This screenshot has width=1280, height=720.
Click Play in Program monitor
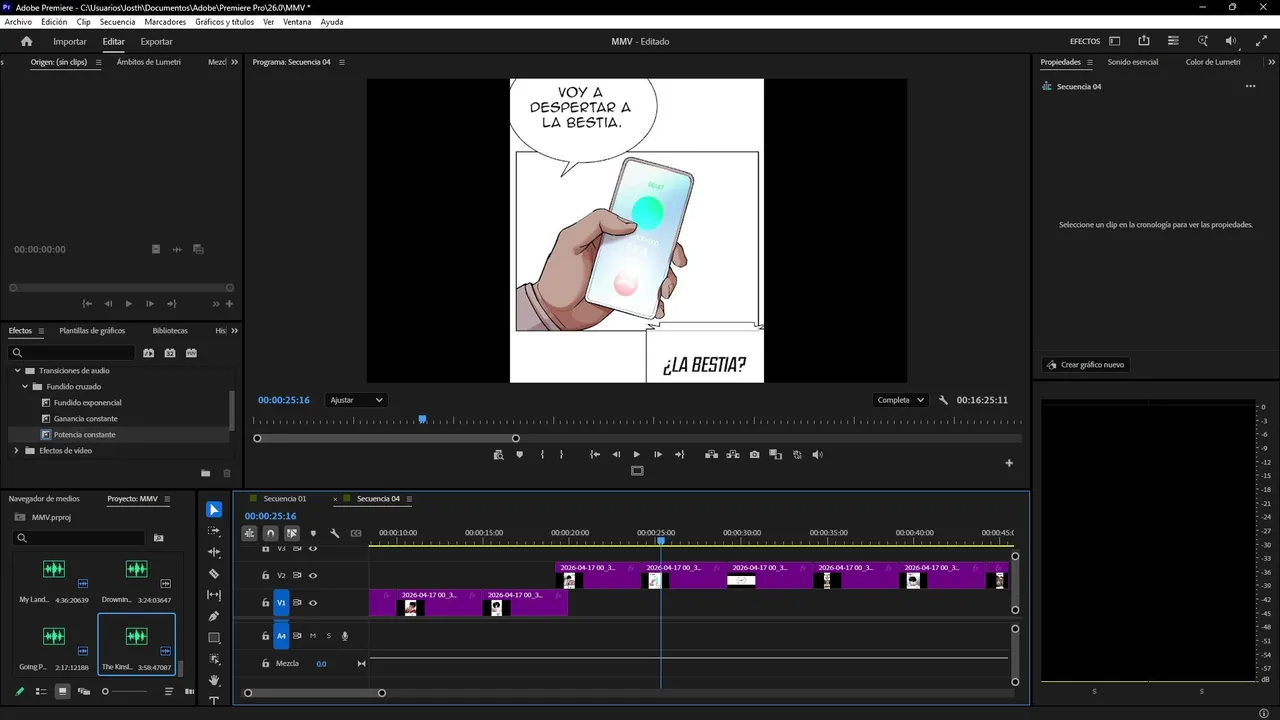coord(636,455)
